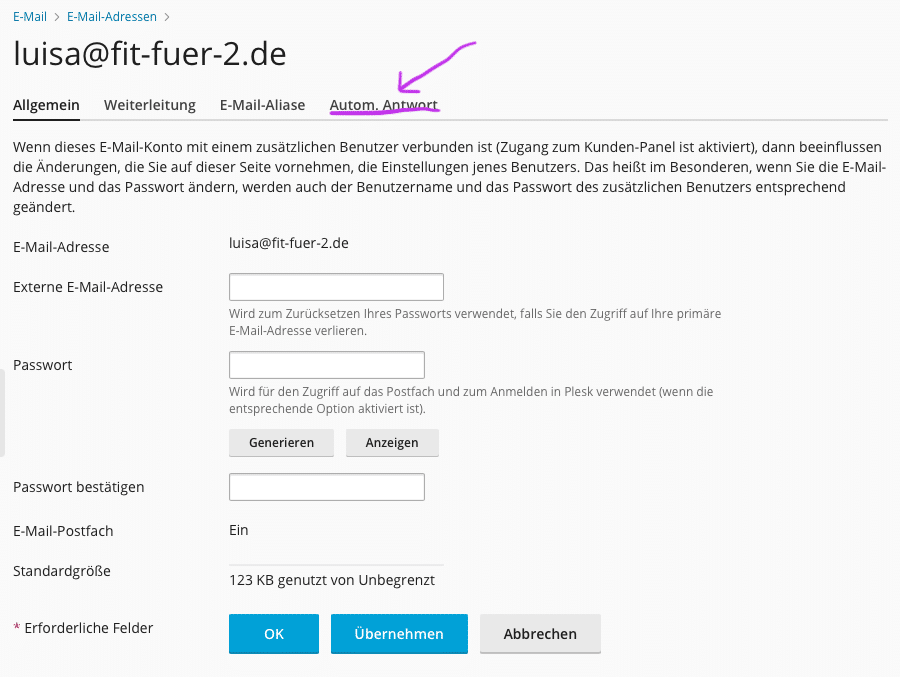Click into the Passwort input field
The height and width of the screenshot is (677, 900).
click(x=327, y=365)
